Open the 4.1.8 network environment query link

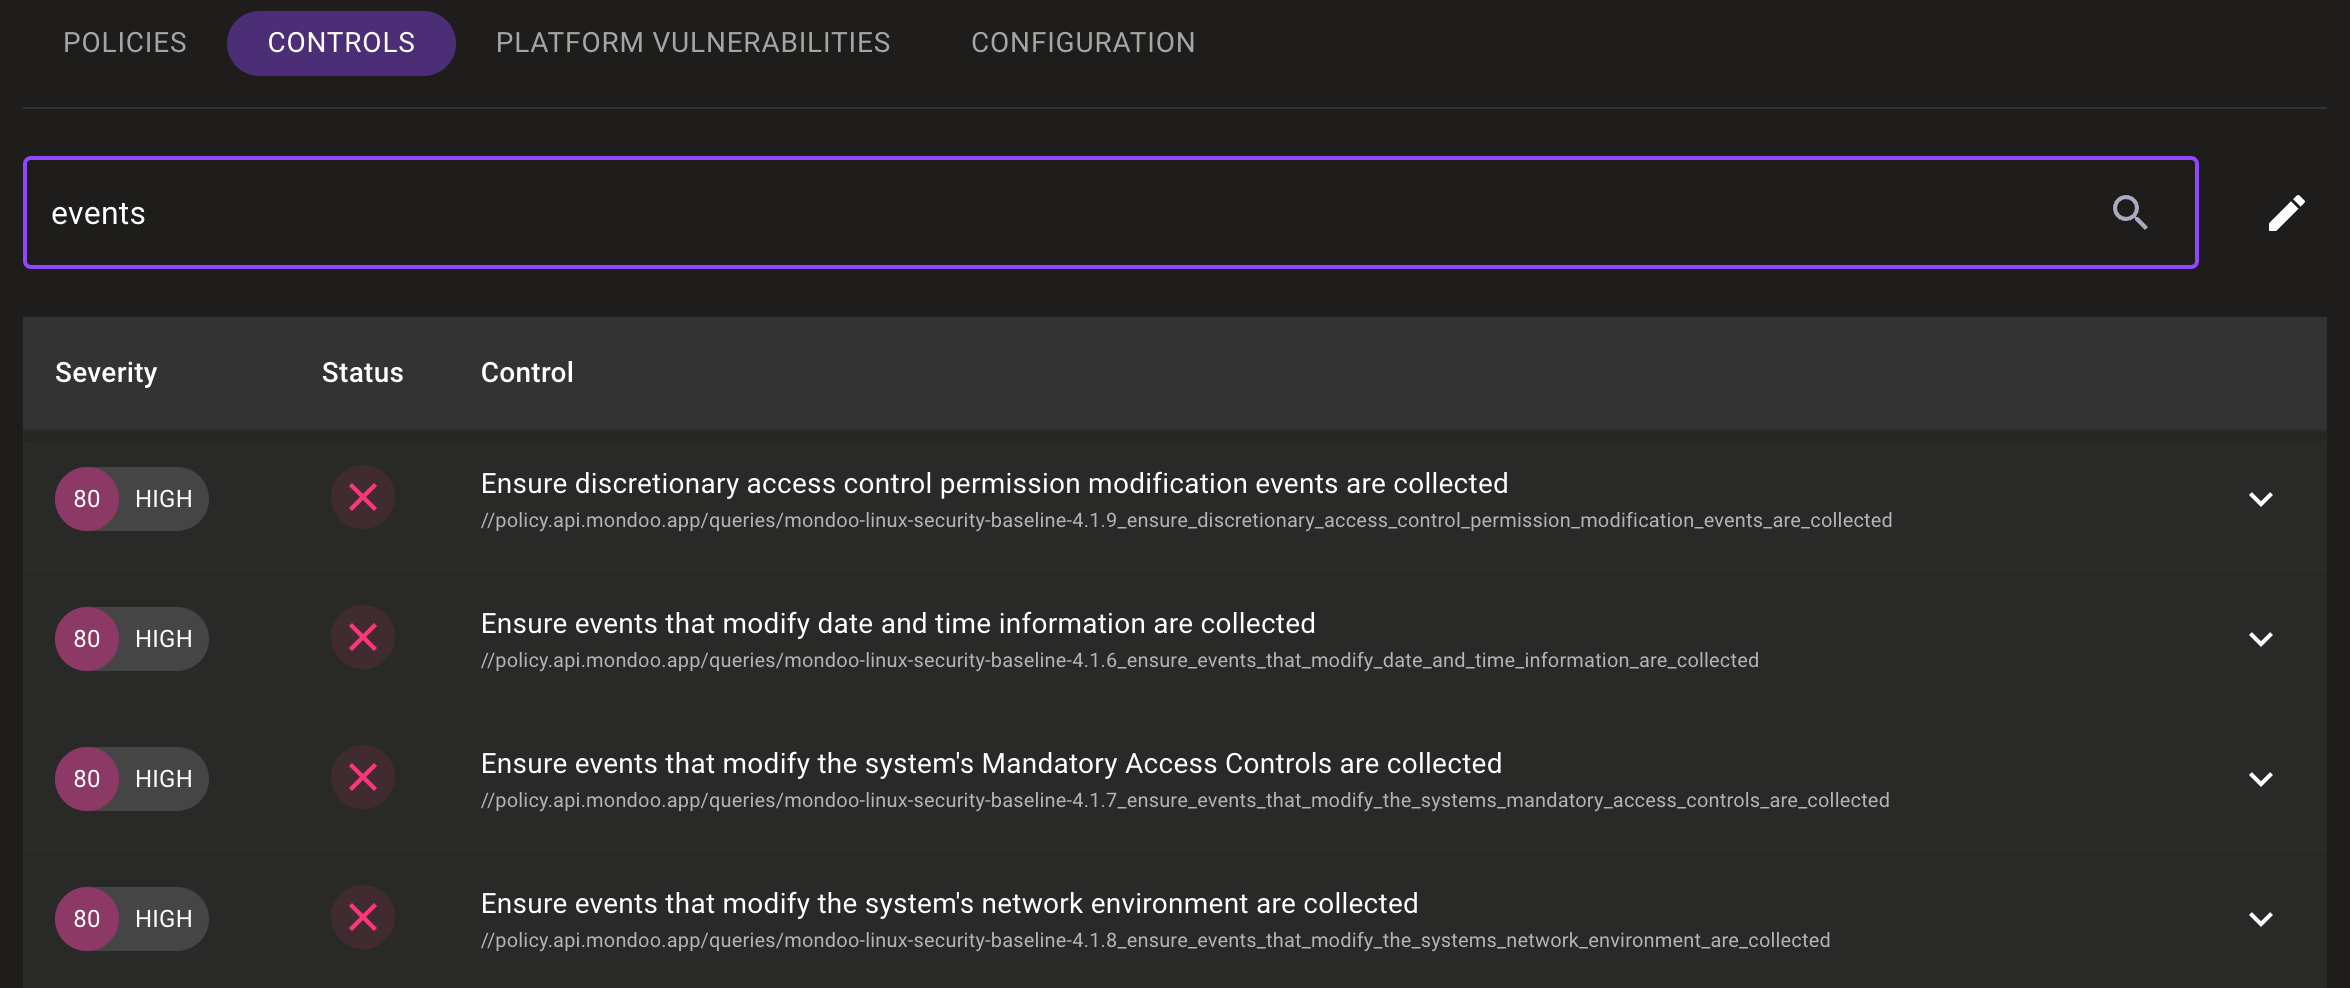tap(1155, 940)
